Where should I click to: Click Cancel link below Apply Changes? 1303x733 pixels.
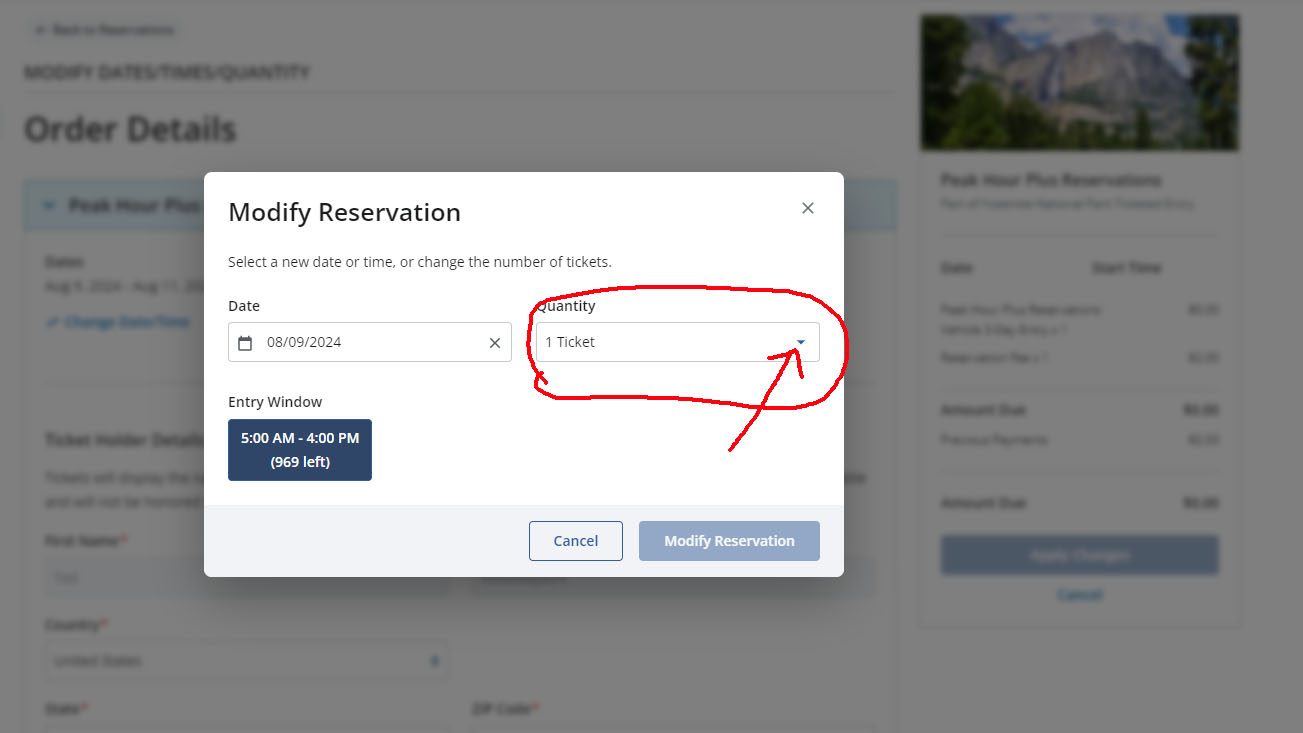coord(1079,594)
